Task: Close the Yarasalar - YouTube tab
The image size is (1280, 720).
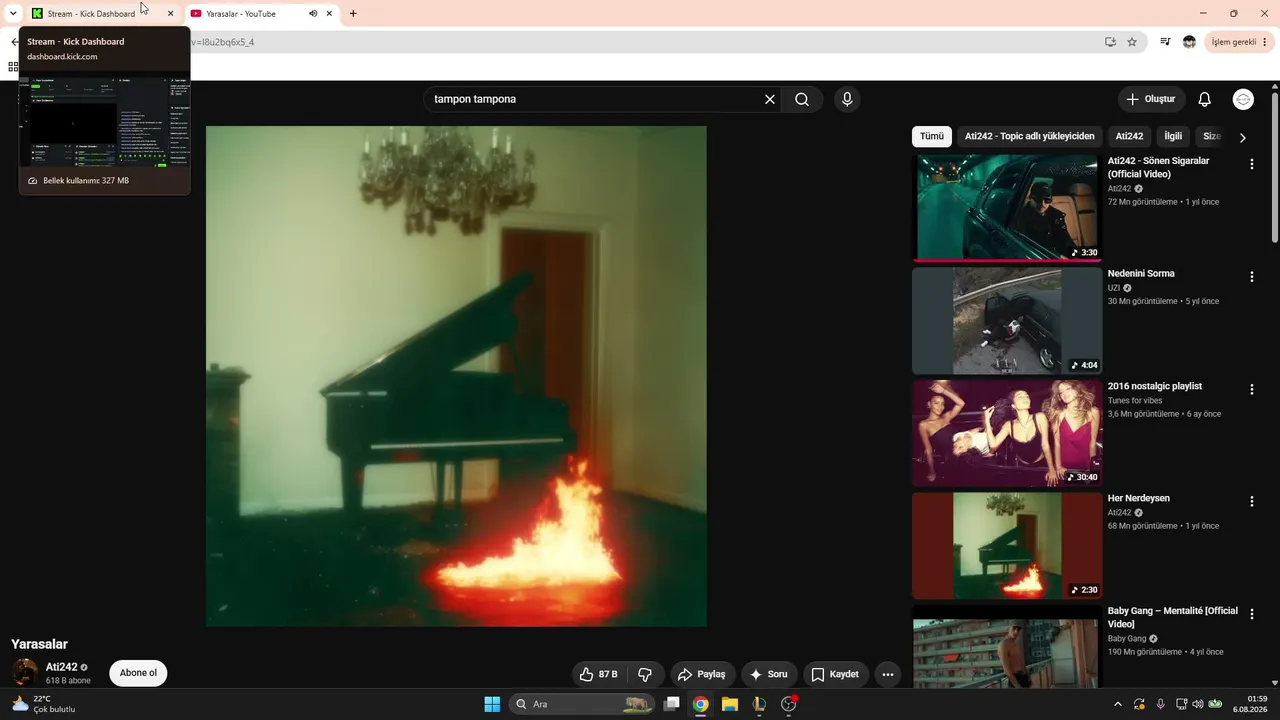Action: coord(329,14)
